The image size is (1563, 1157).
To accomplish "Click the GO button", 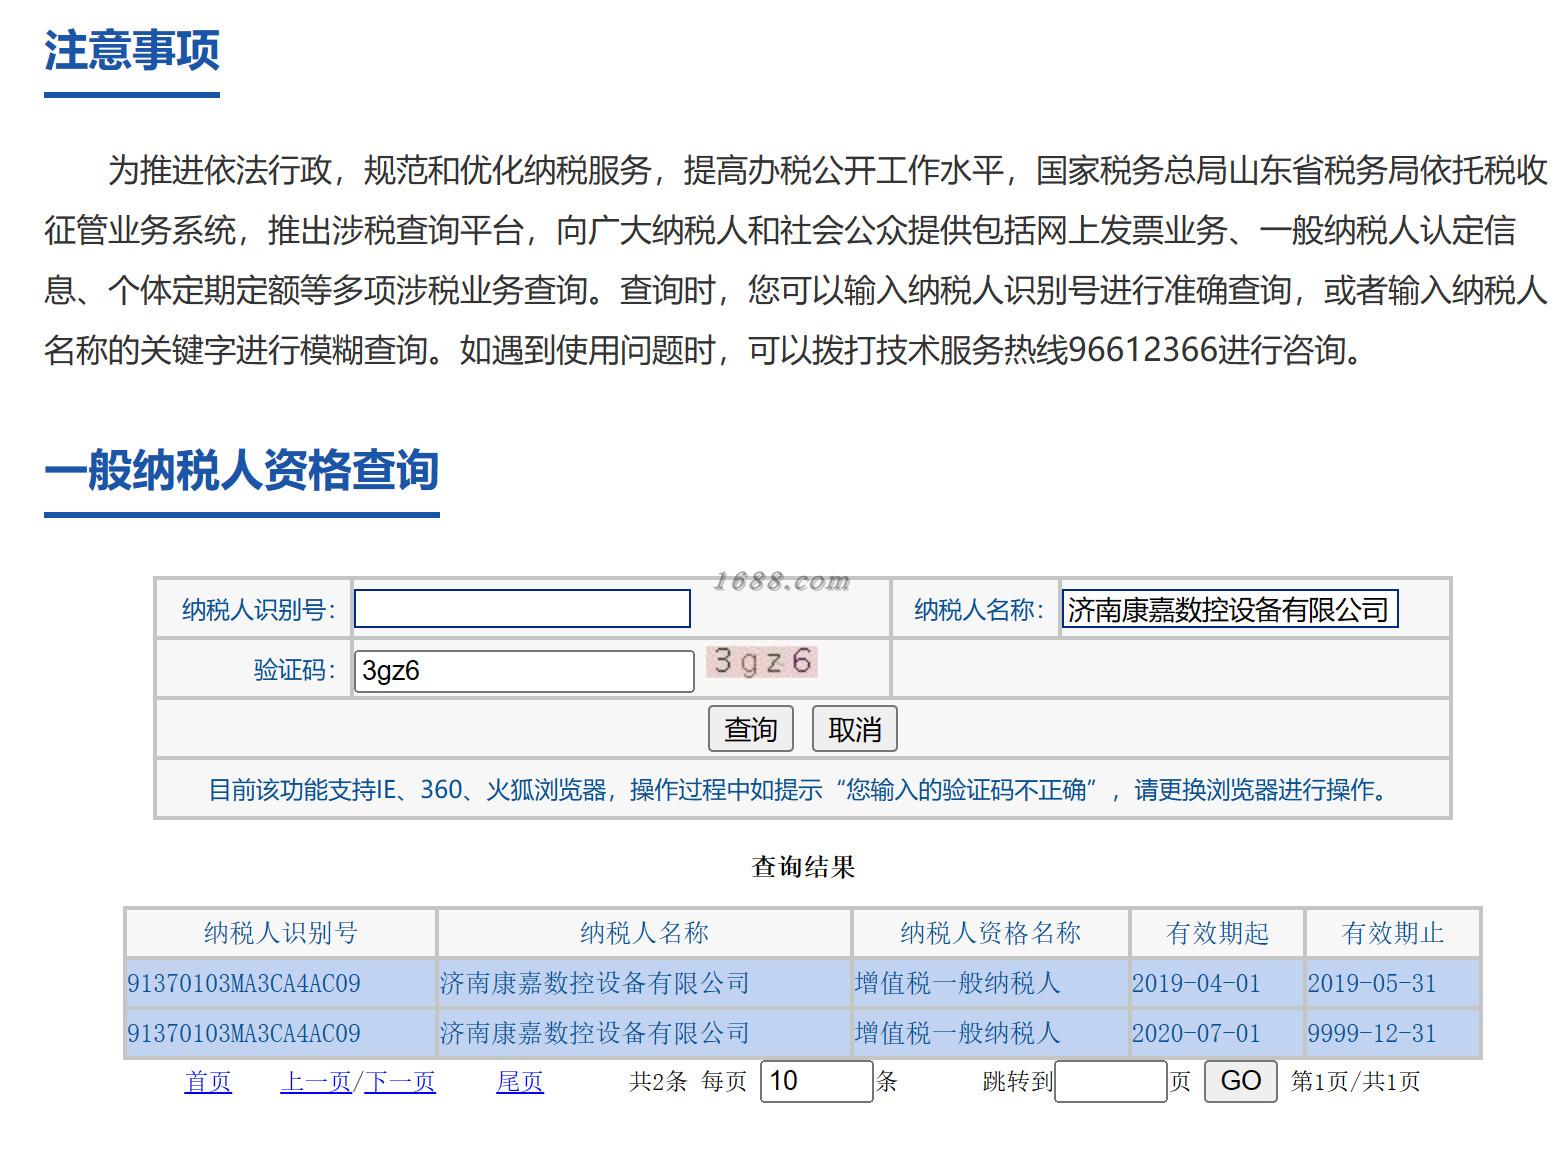I will pyautogui.click(x=1241, y=1081).
